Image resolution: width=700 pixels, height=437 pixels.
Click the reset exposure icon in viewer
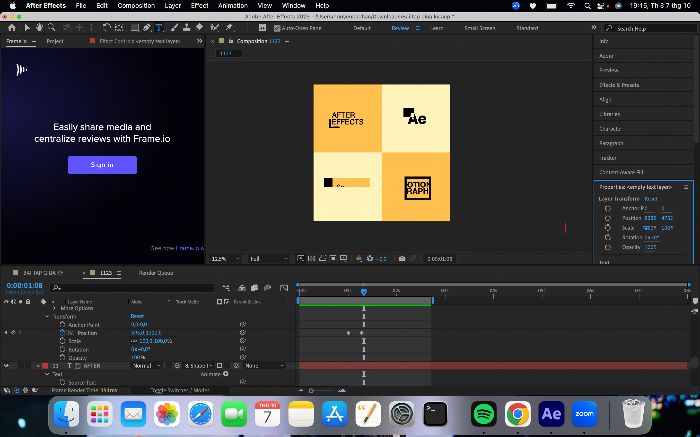tap(370, 258)
